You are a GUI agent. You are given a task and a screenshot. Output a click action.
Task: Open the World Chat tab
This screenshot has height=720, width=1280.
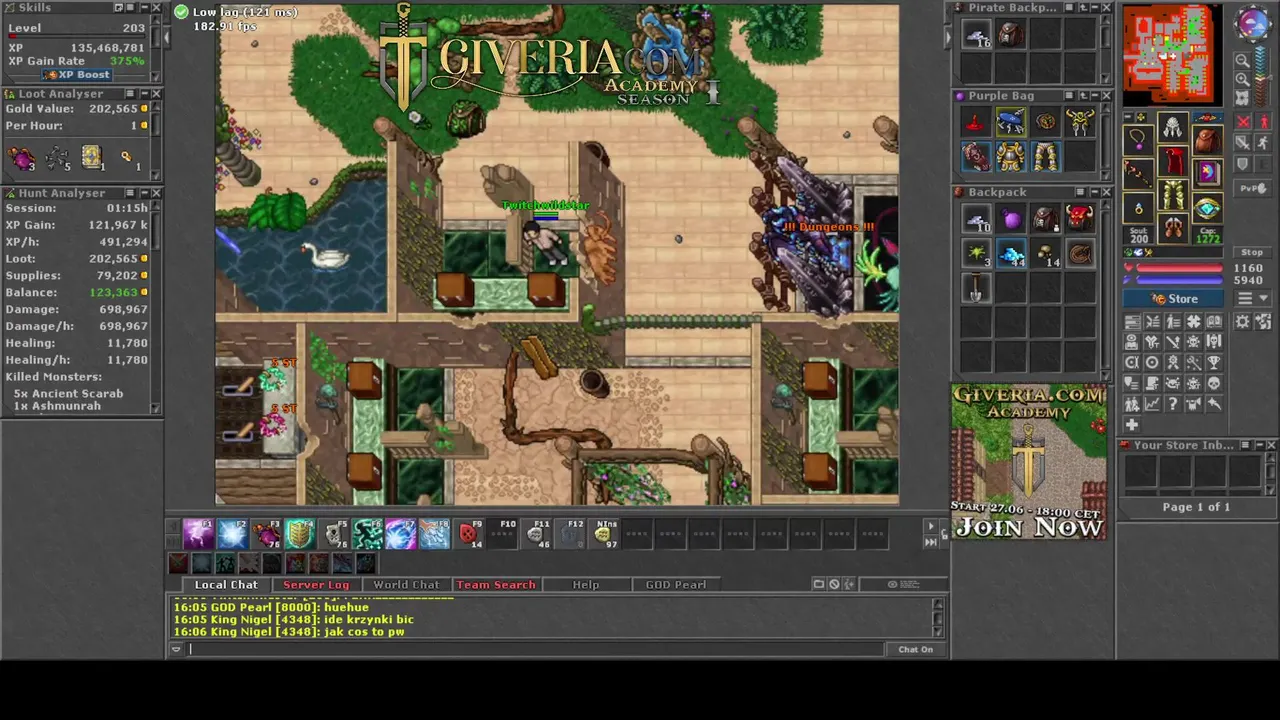[406, 584]
